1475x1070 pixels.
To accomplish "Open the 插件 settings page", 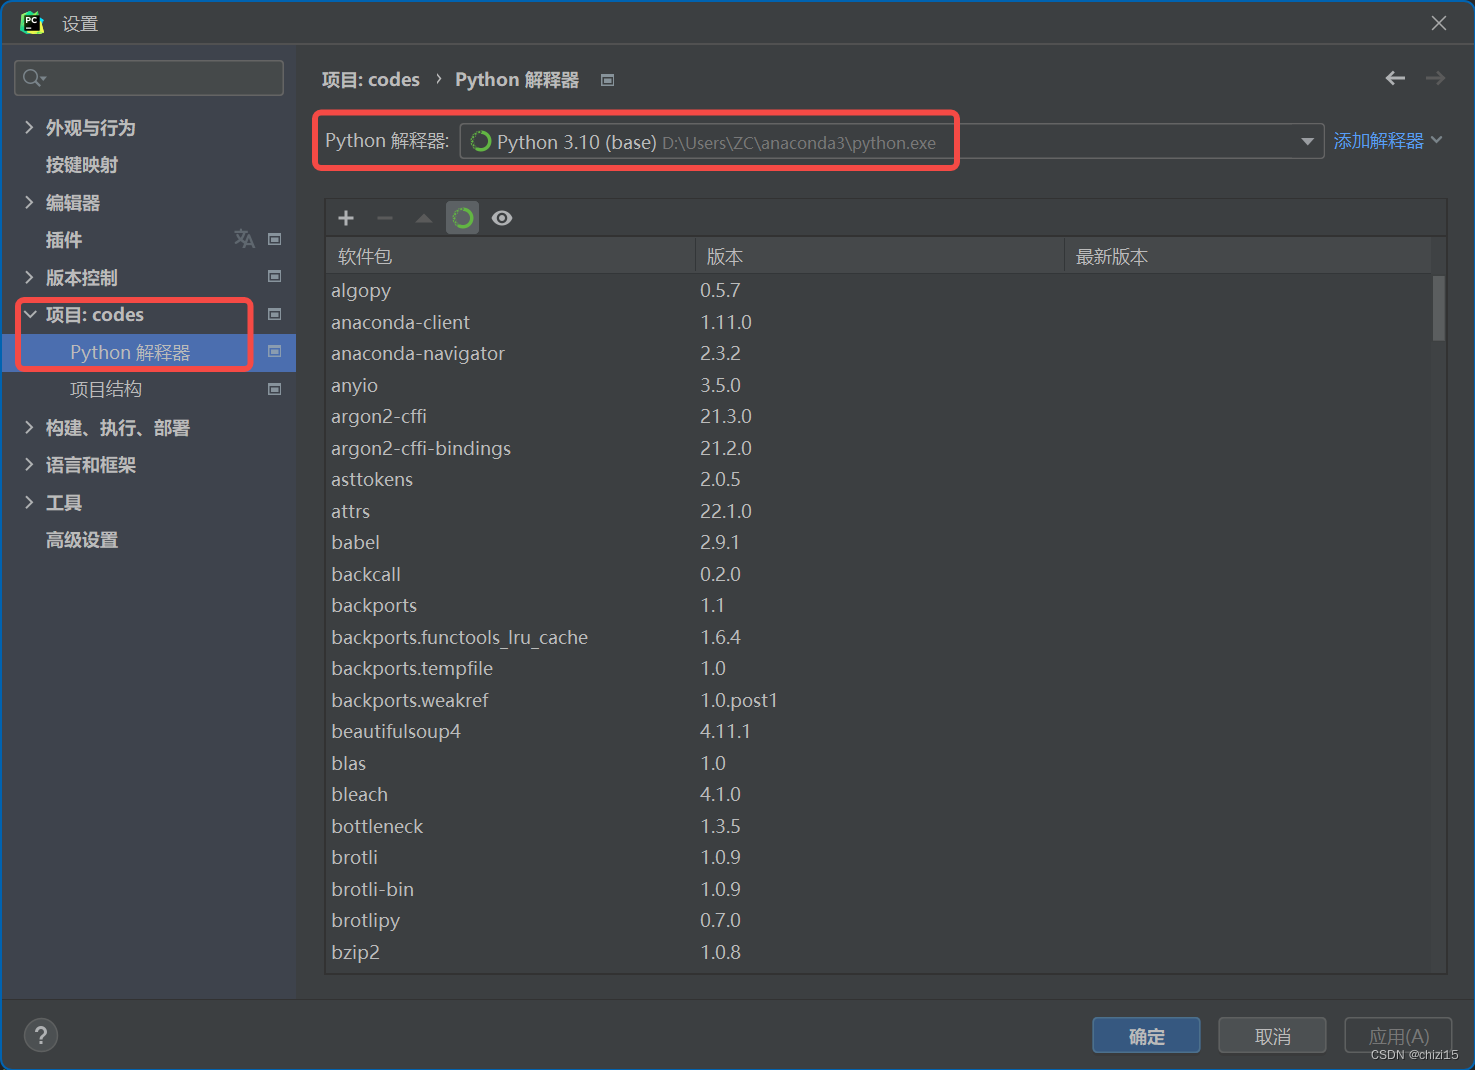I will point(64,240).
